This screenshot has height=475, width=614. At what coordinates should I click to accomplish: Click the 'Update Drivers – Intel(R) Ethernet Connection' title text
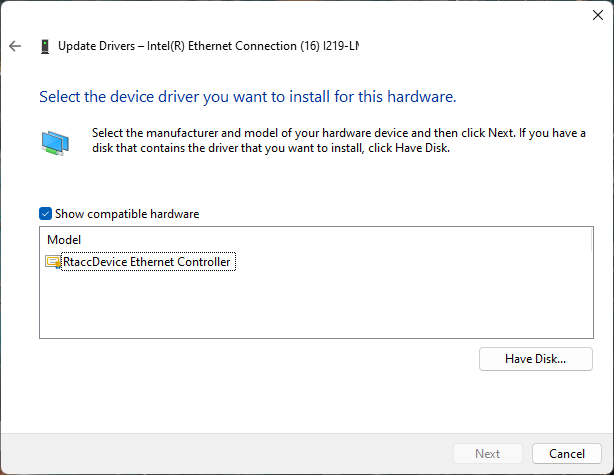(x=200, y=46)
